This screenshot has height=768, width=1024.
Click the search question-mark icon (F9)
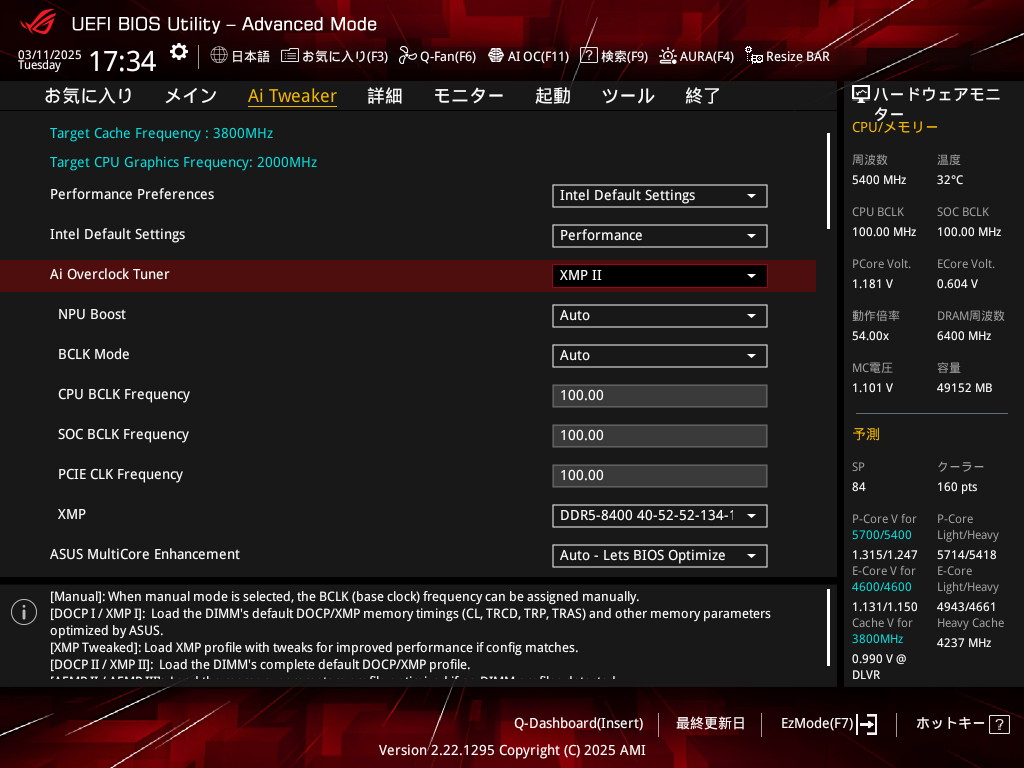pyautogui.click(x=588, y=56)
